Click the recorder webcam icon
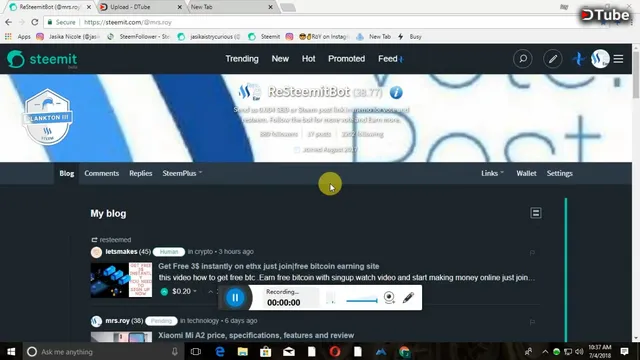640x360 pixels. [x=389, y=298]
